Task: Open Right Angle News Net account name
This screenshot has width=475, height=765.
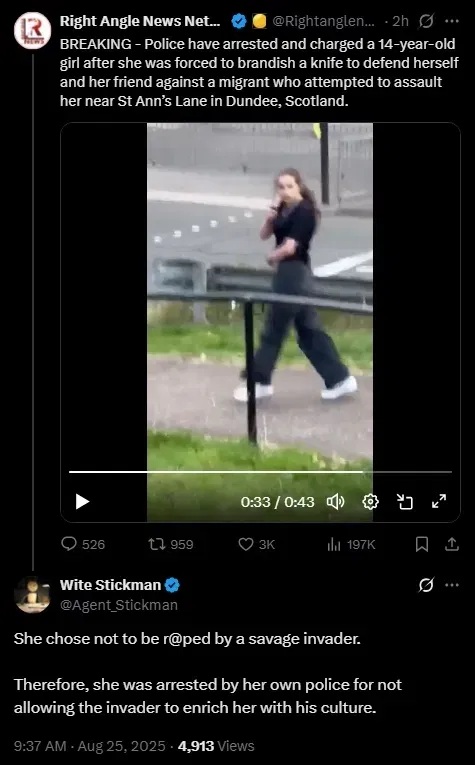Action: click(140, 21)
